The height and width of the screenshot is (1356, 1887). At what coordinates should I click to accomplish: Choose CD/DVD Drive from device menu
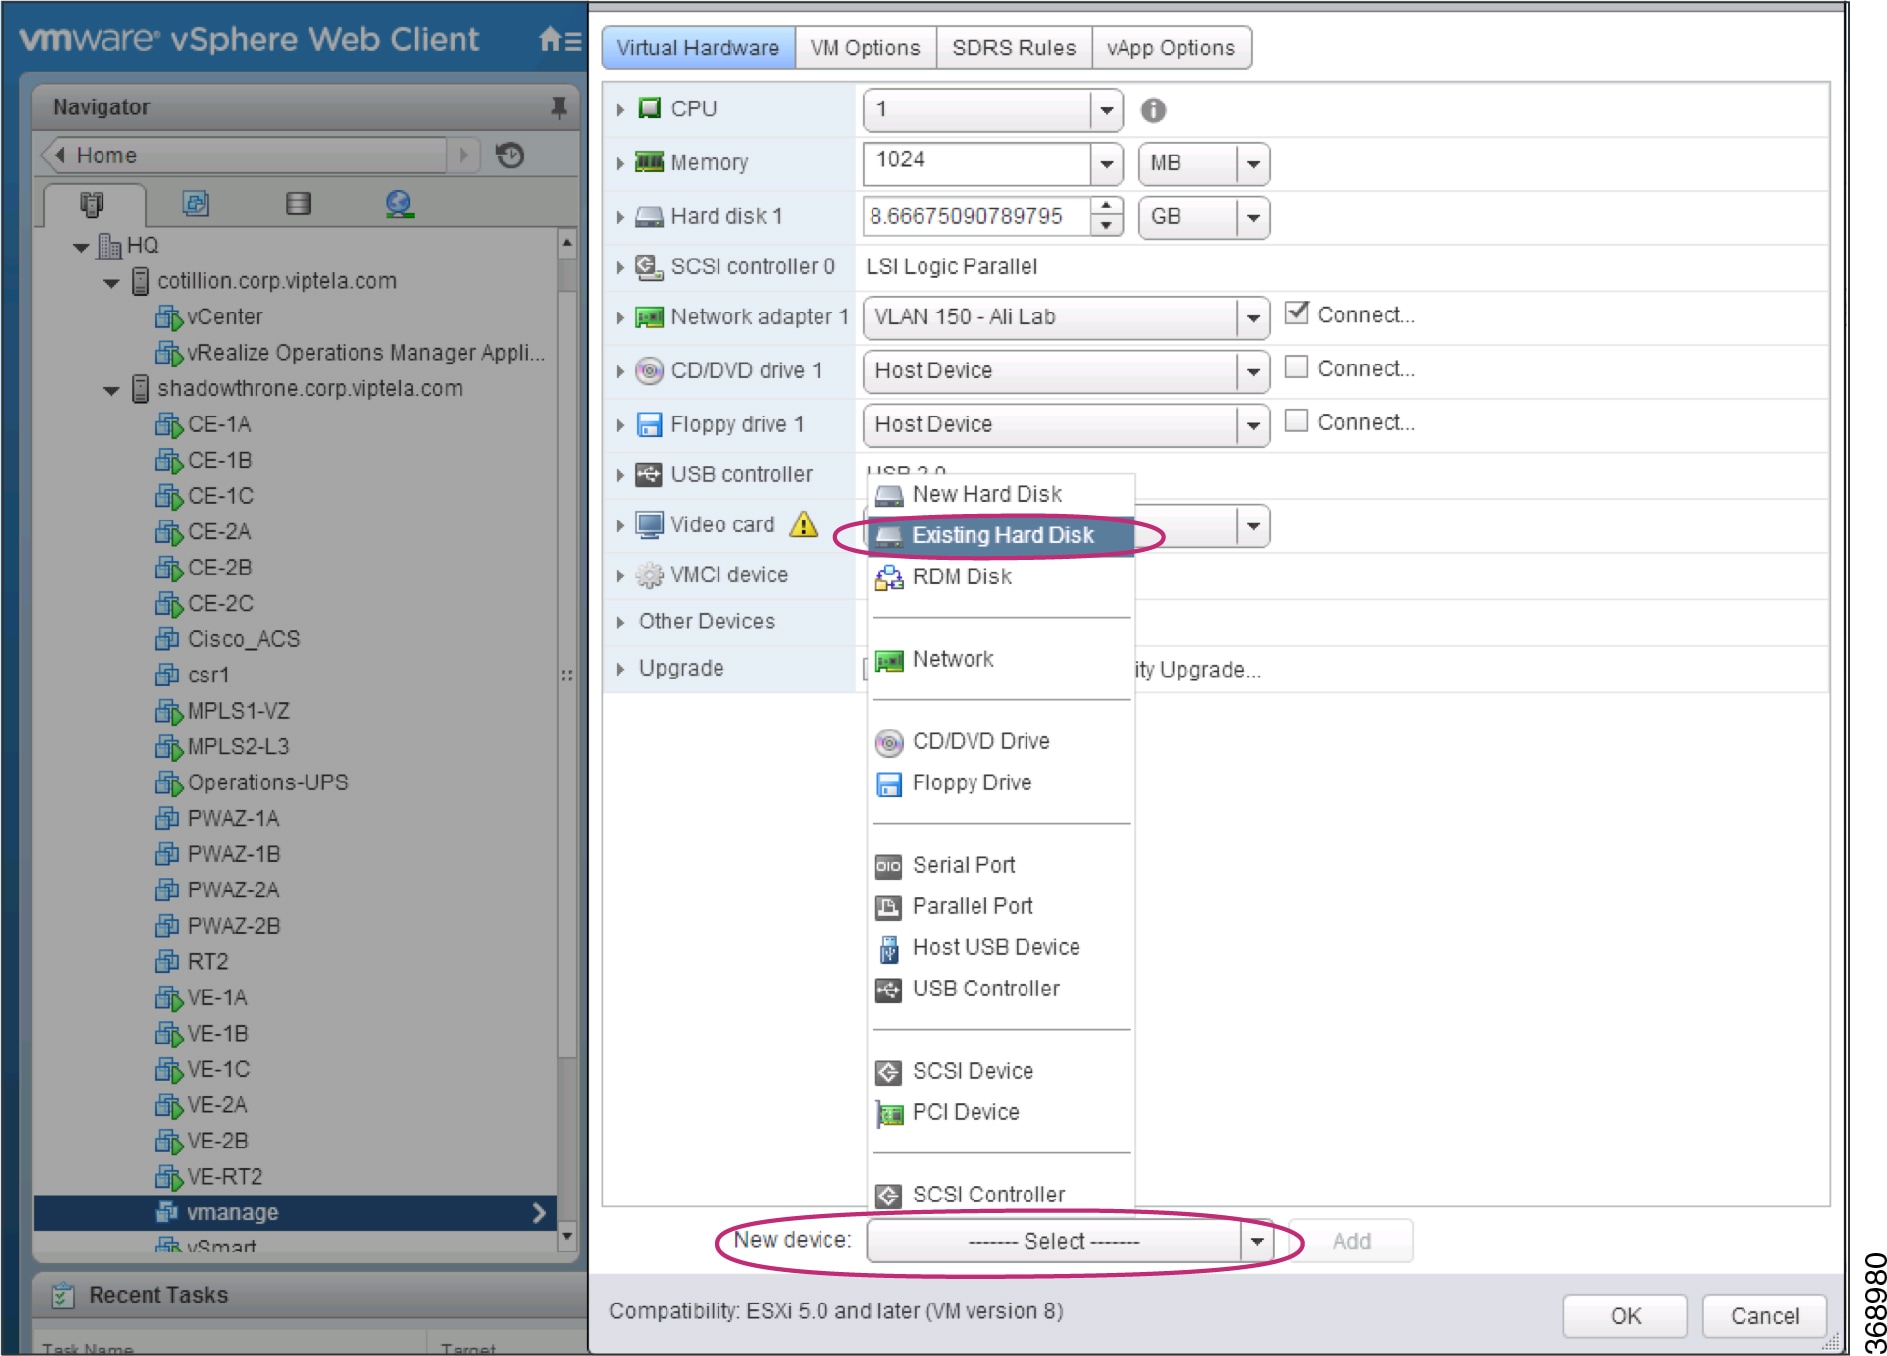[x=1001, y=742]
